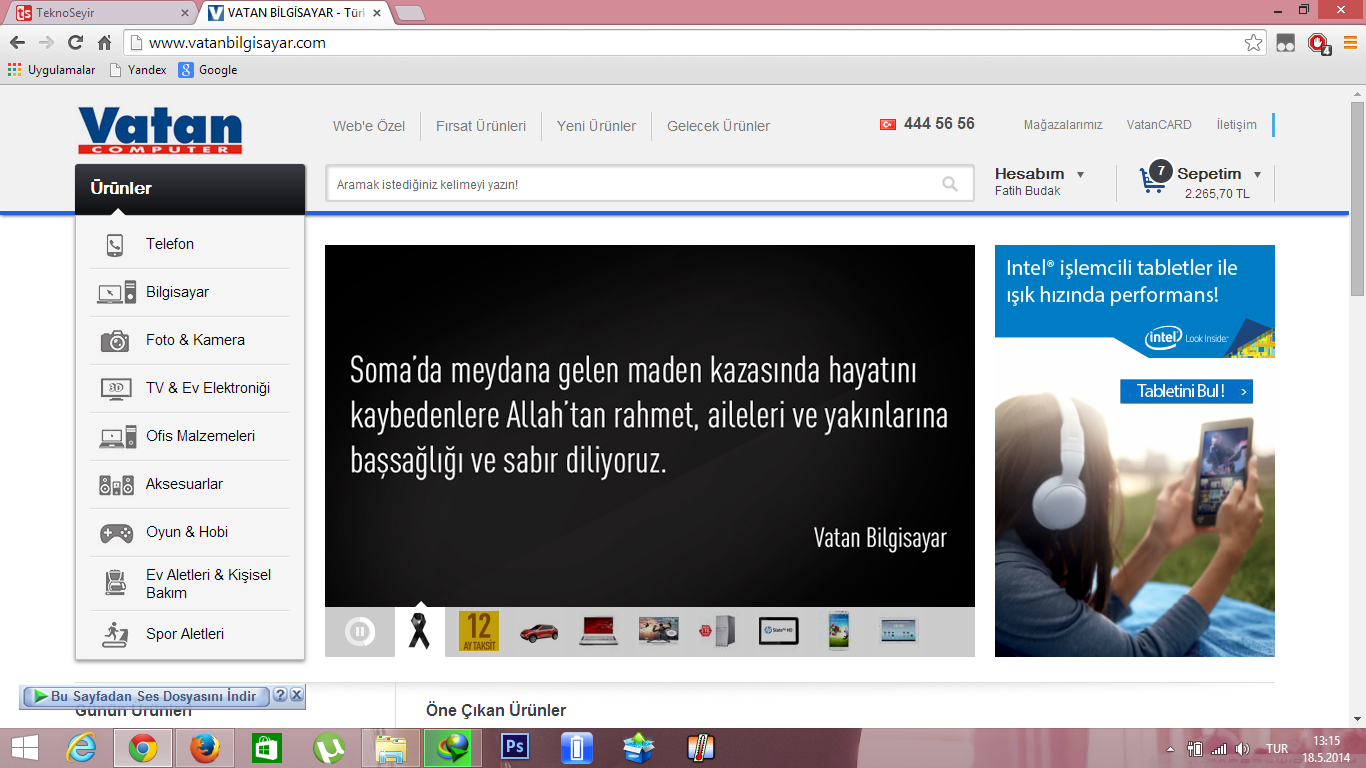Click the Aksesuarlar speaker icon
The height and width of the screenshot is (768, 1366).
click(x=116, y=485)
